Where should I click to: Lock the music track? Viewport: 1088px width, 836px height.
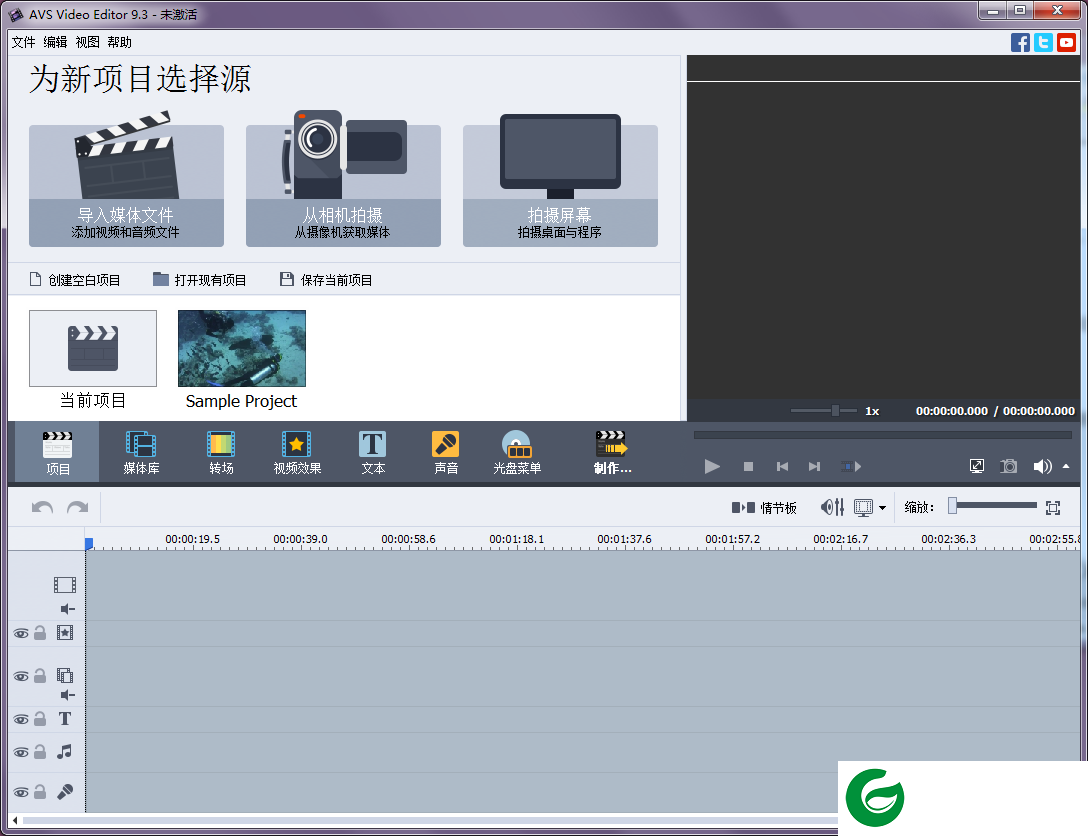[x=40, y=752]
